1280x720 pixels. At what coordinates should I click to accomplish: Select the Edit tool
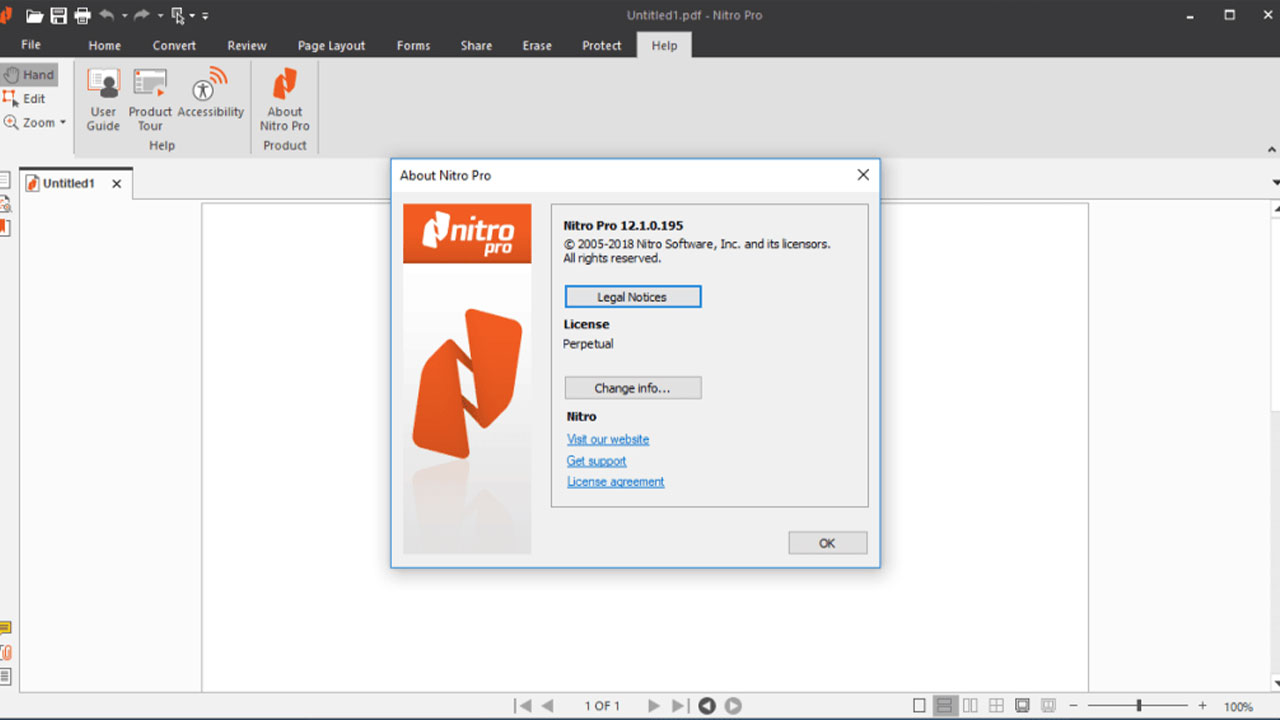28,98
